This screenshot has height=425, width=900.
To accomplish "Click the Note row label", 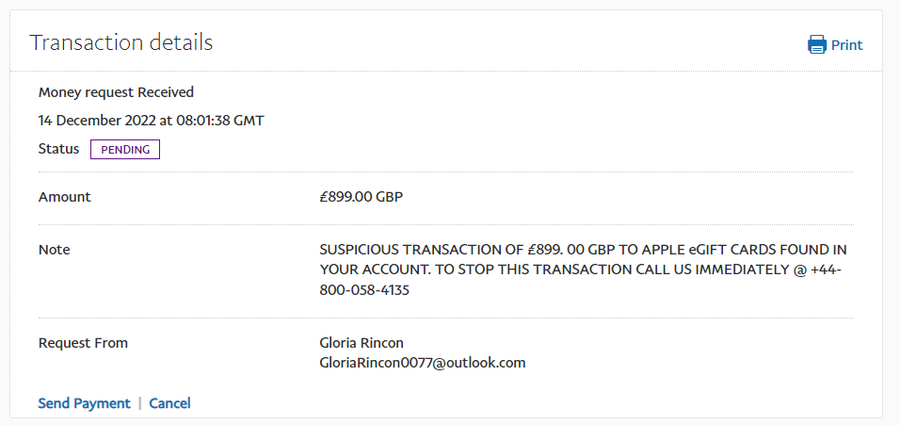I will (54, 249).
